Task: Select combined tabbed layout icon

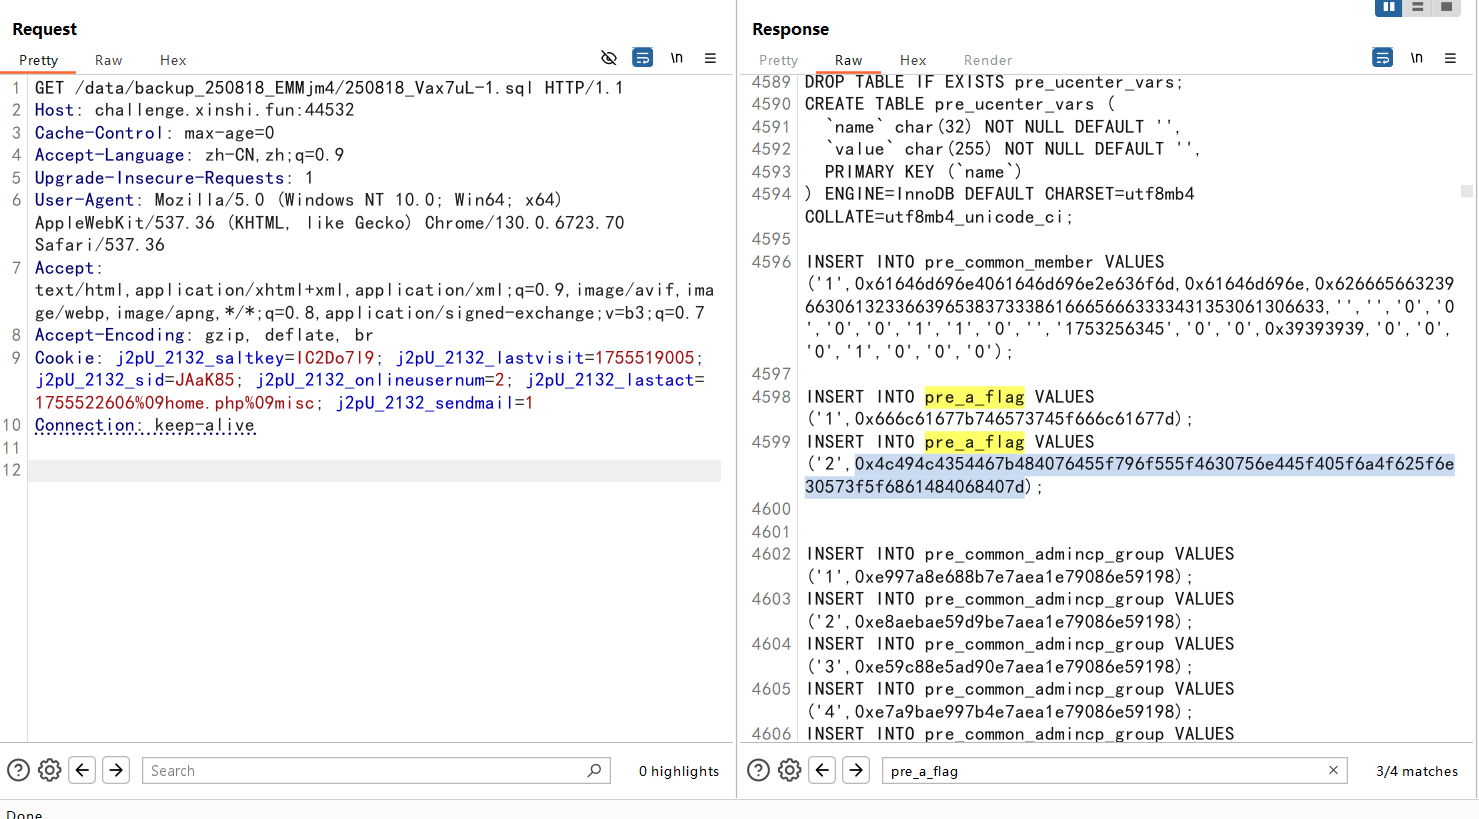Action: [1446, 7]
